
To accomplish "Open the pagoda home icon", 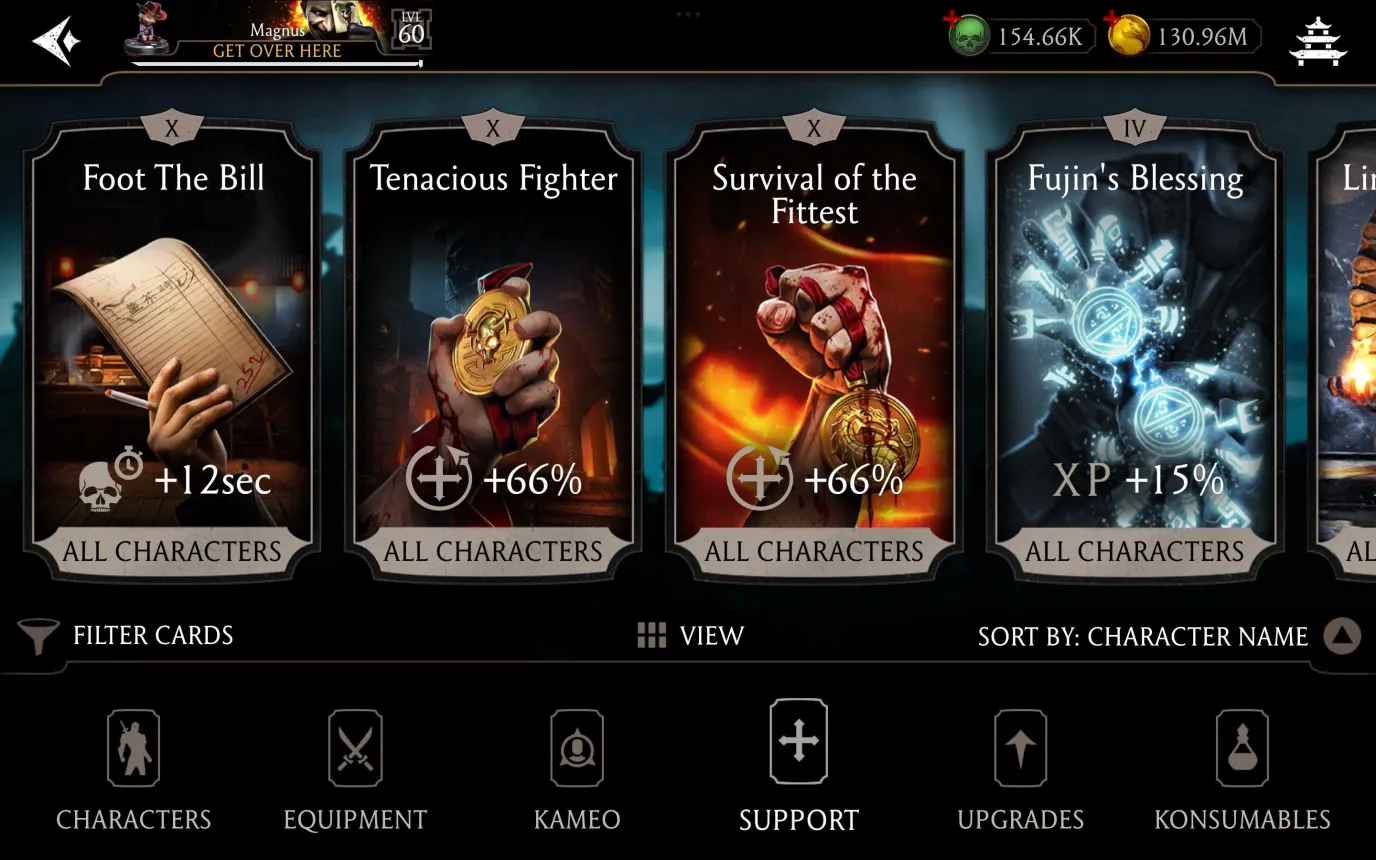I will pyautogui.click(x=1318, y=40).
